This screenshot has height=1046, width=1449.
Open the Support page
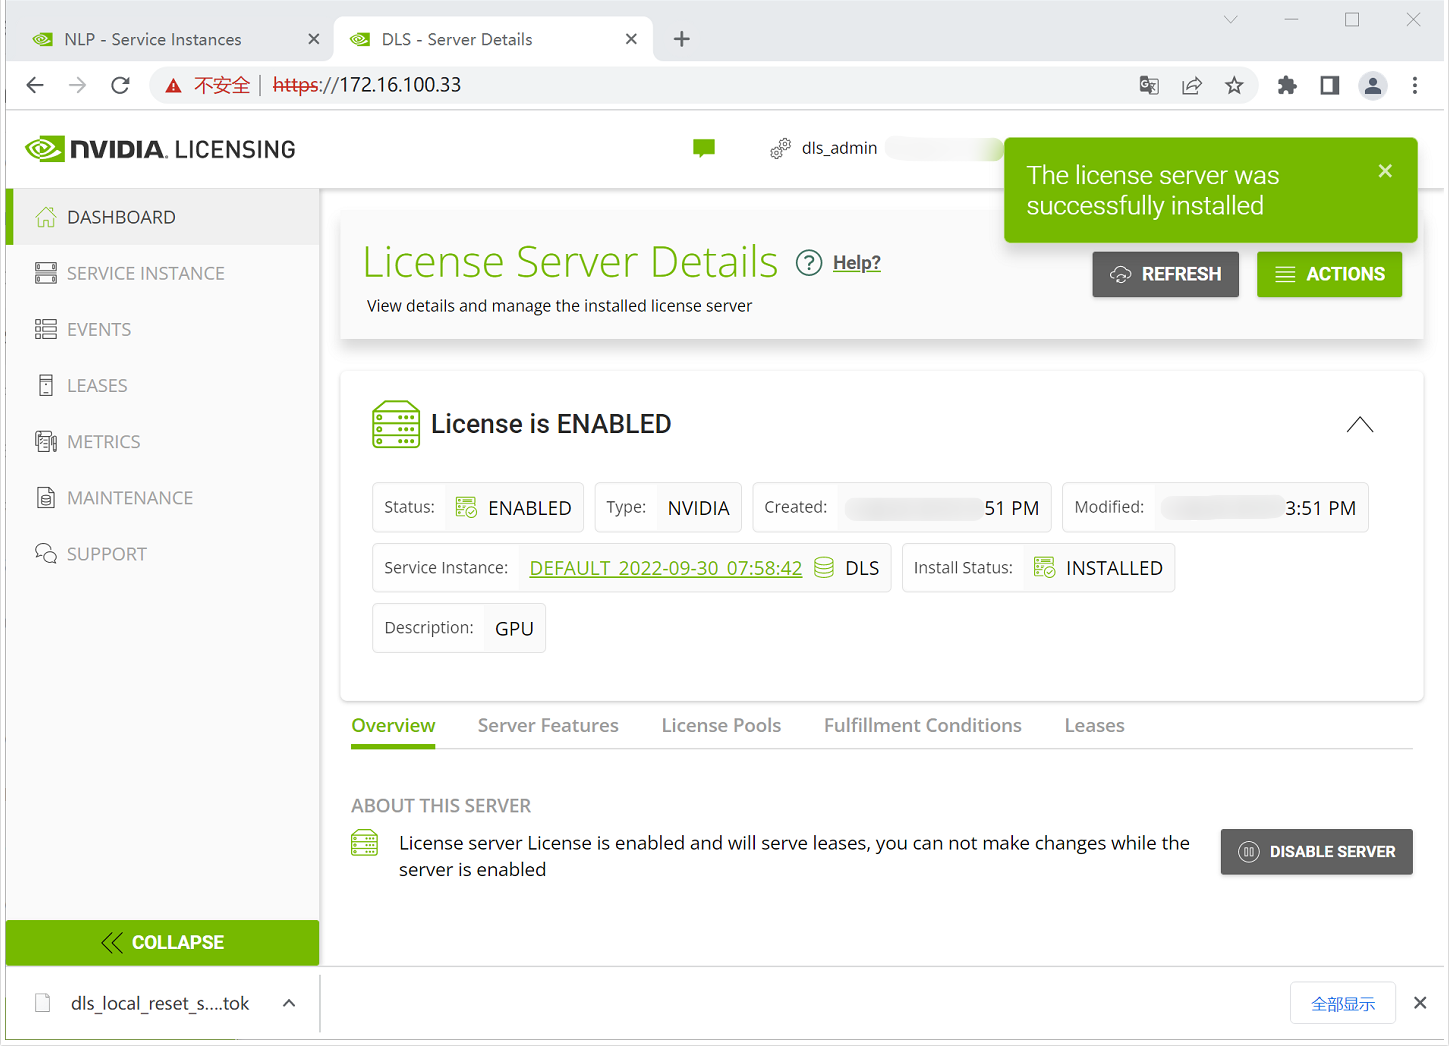point(106,553)
